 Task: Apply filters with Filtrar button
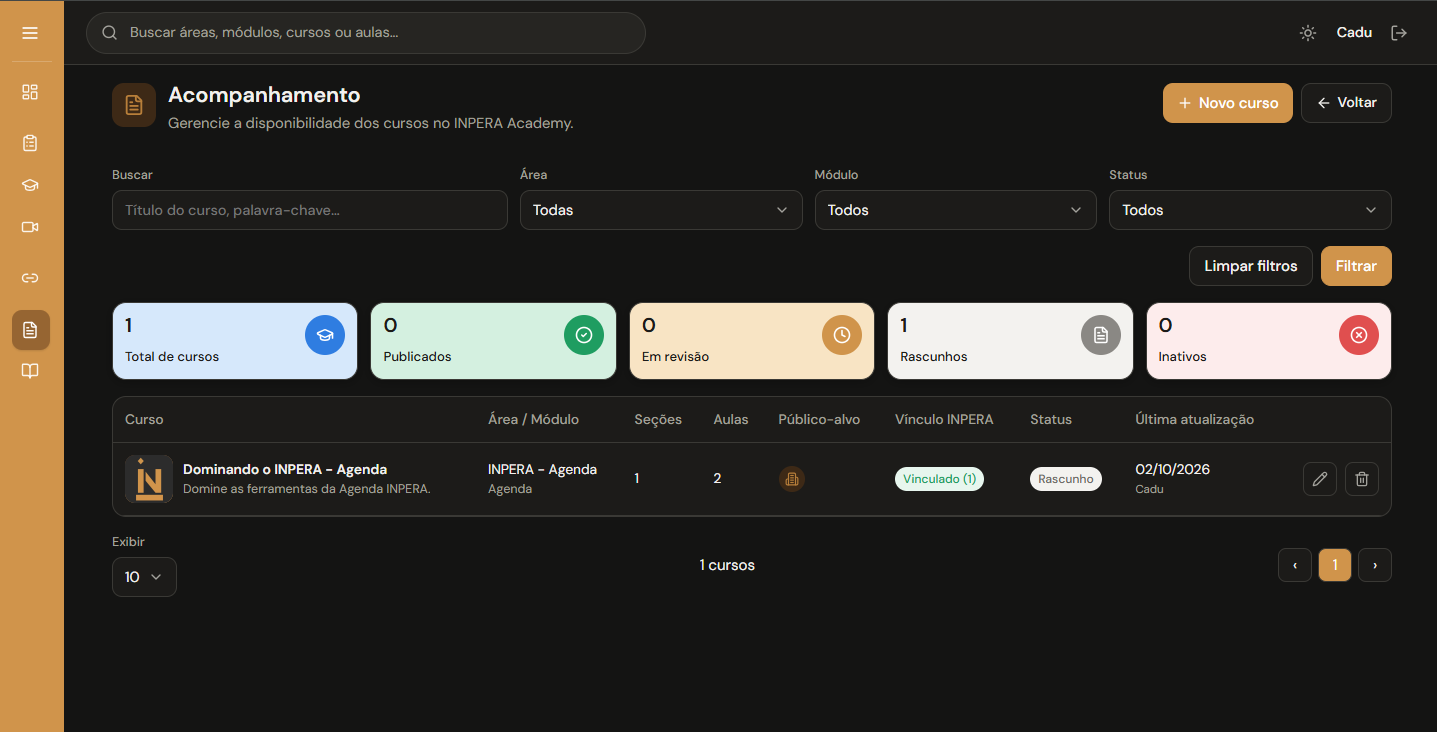tap(1356, 266)
